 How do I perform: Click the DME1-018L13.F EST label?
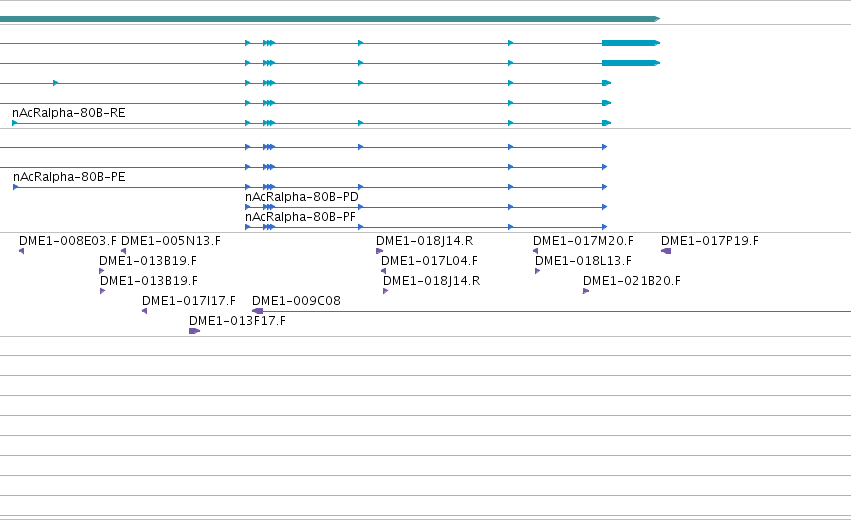pyautogui.click(x=583, y=261)
